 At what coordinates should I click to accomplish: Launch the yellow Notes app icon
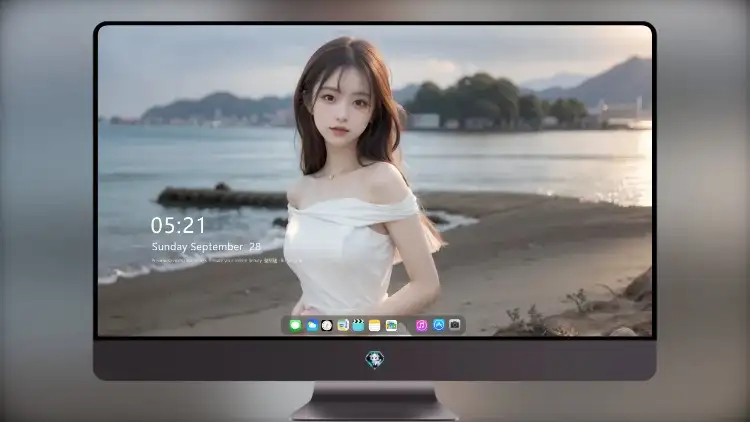(x=375, y=325)
